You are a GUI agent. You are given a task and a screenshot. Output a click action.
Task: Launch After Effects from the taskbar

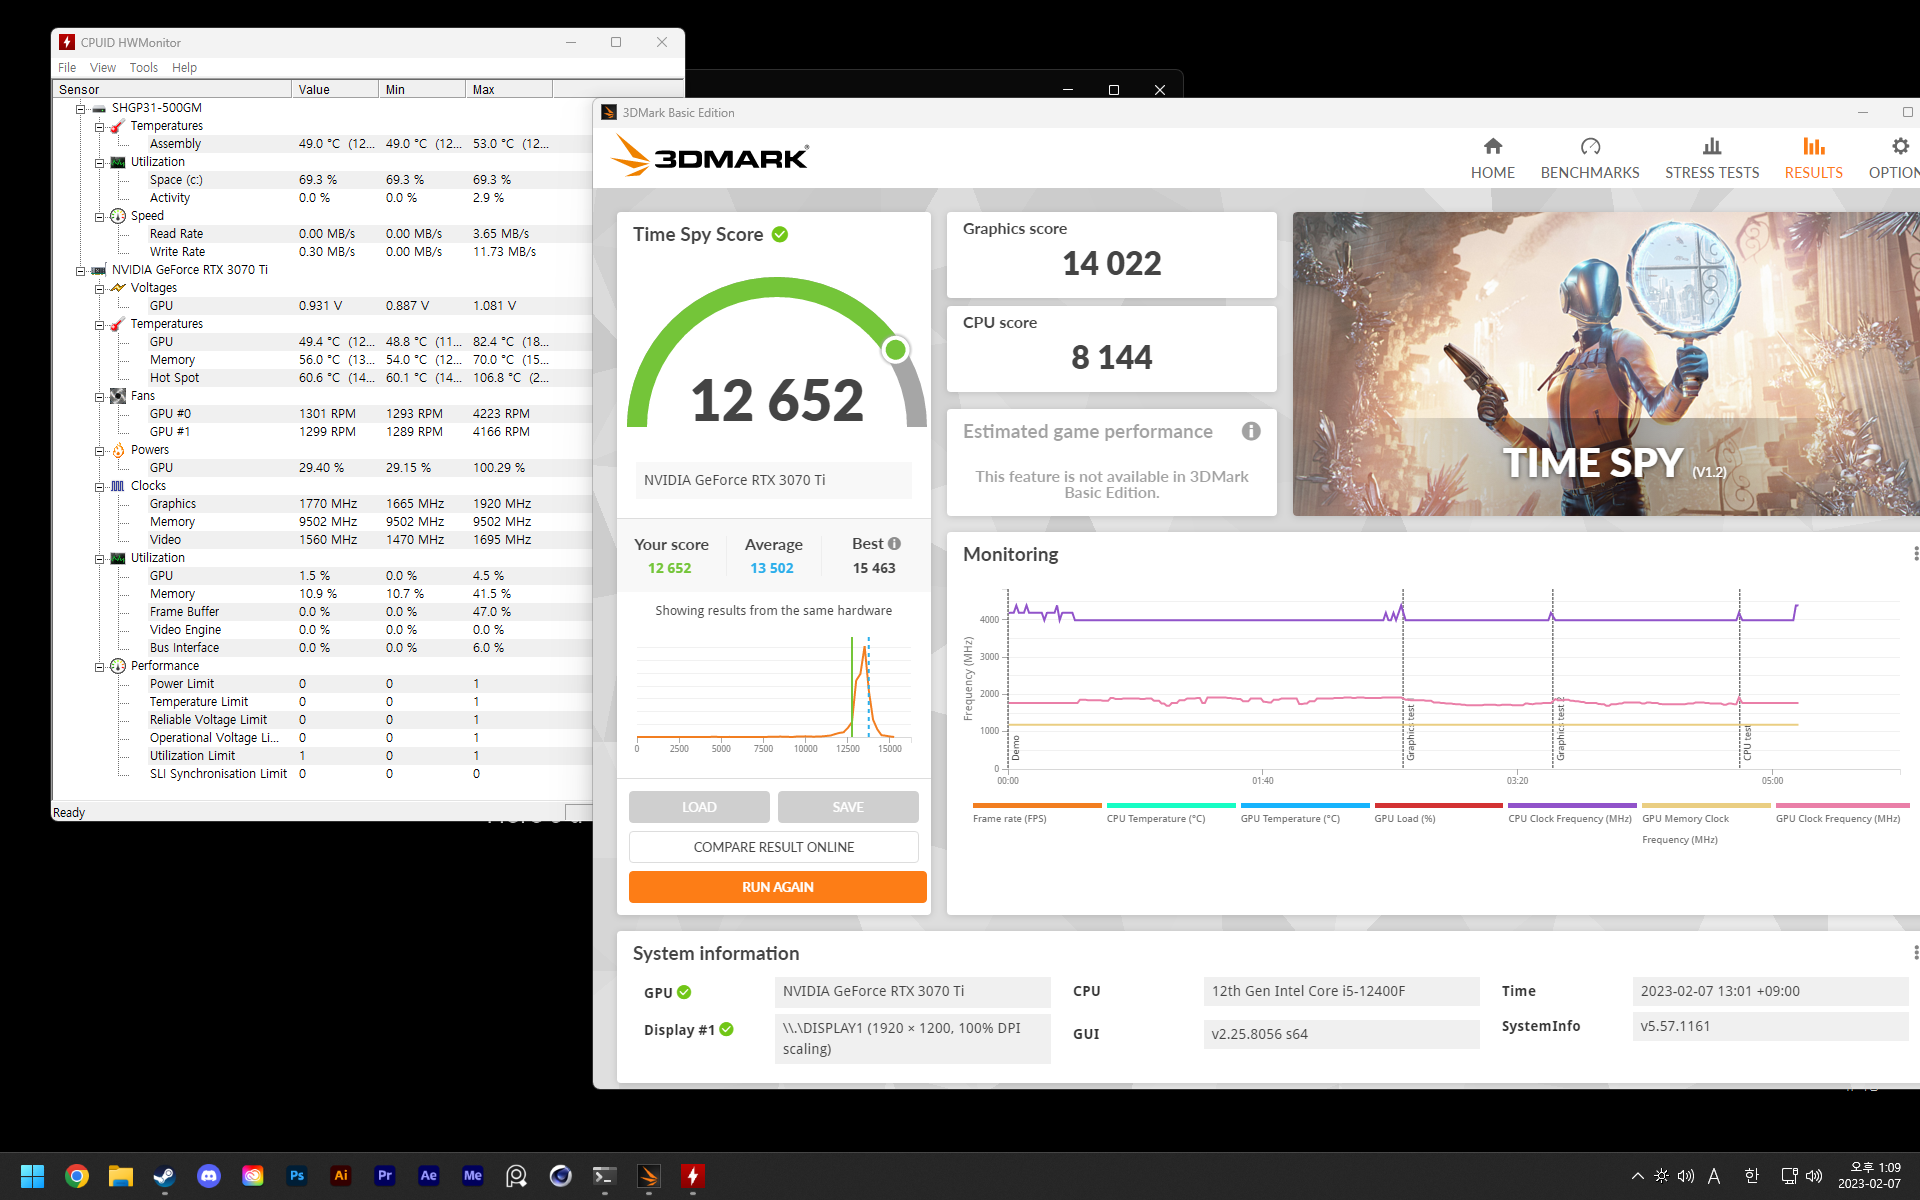coord(429,1176)
